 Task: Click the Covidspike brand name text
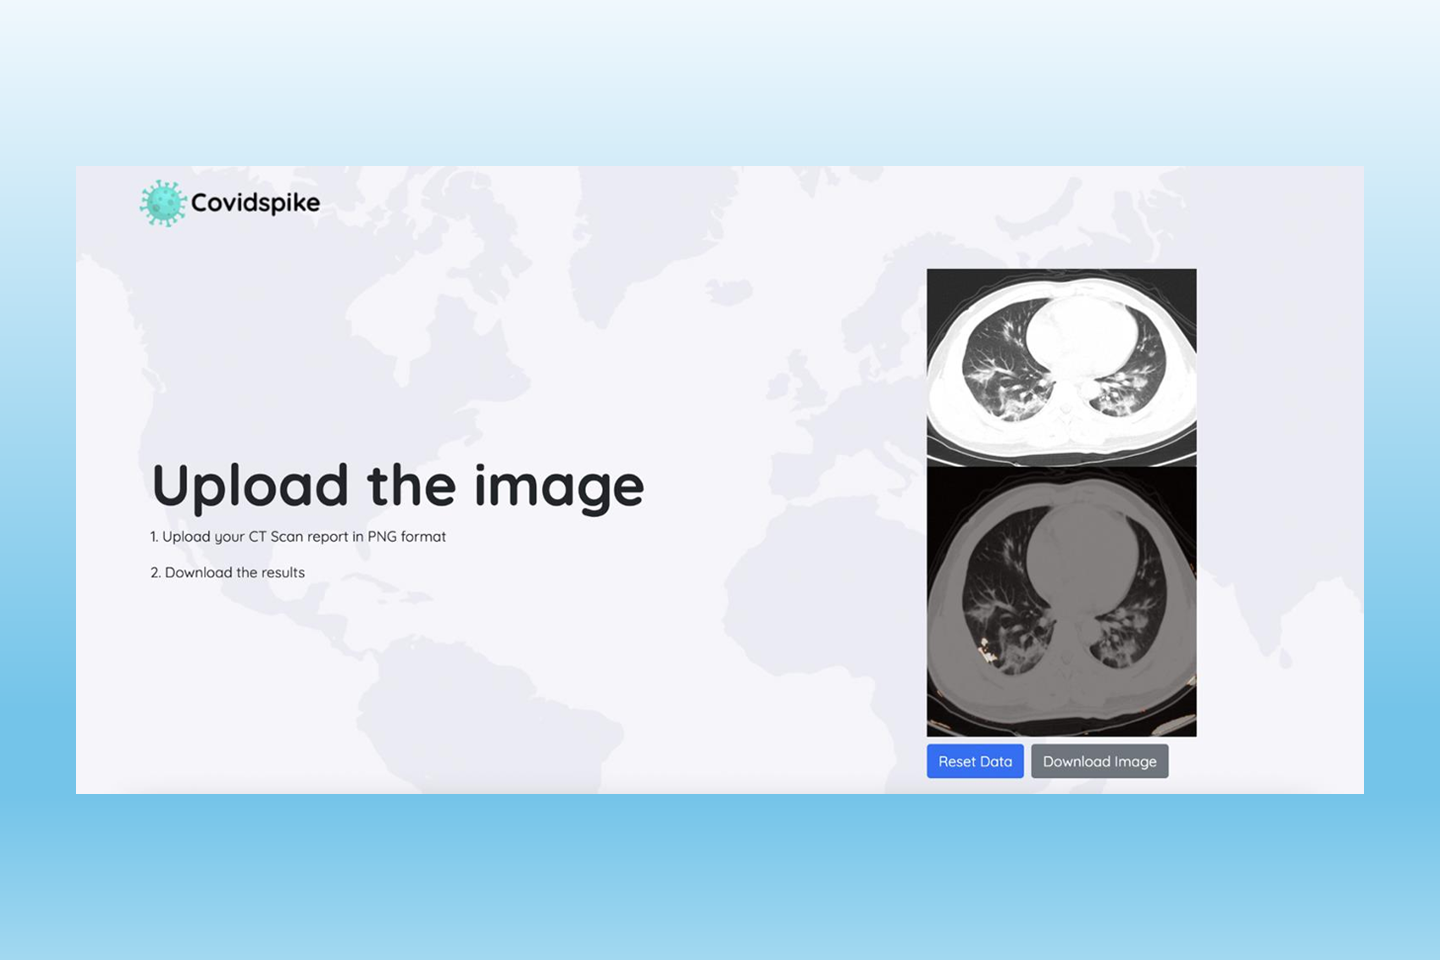[255, 203]
